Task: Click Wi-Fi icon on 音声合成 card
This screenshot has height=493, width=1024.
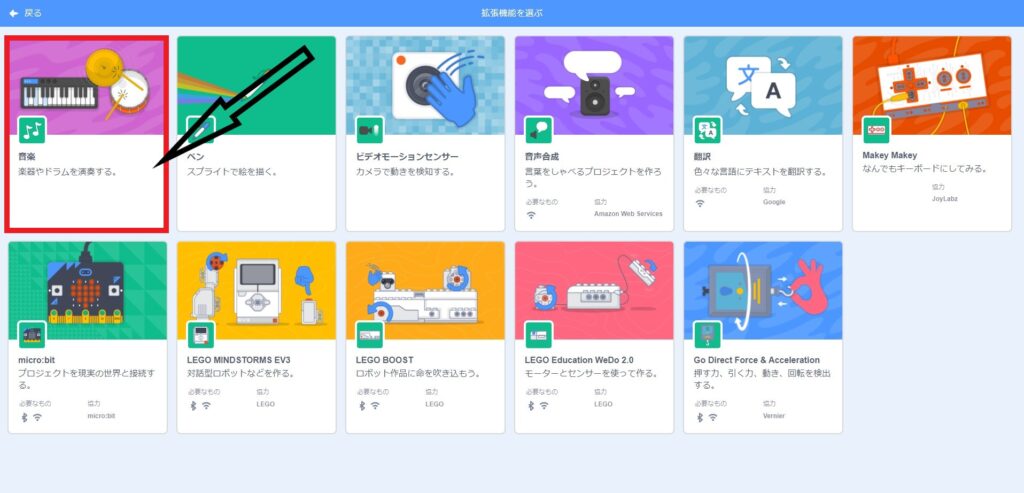Action: pyautogui.click(x=531, y=215)
